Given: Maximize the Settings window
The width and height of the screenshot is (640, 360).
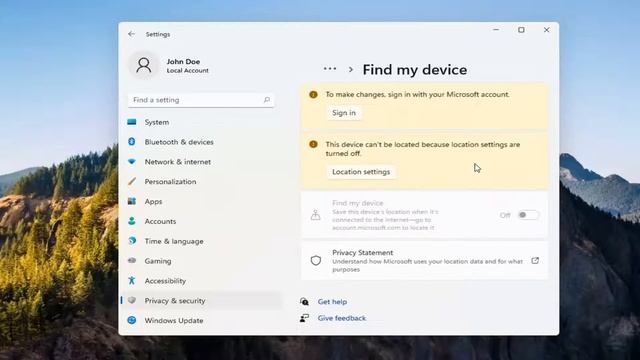Looking at the screenshot, I should (521, 30).
